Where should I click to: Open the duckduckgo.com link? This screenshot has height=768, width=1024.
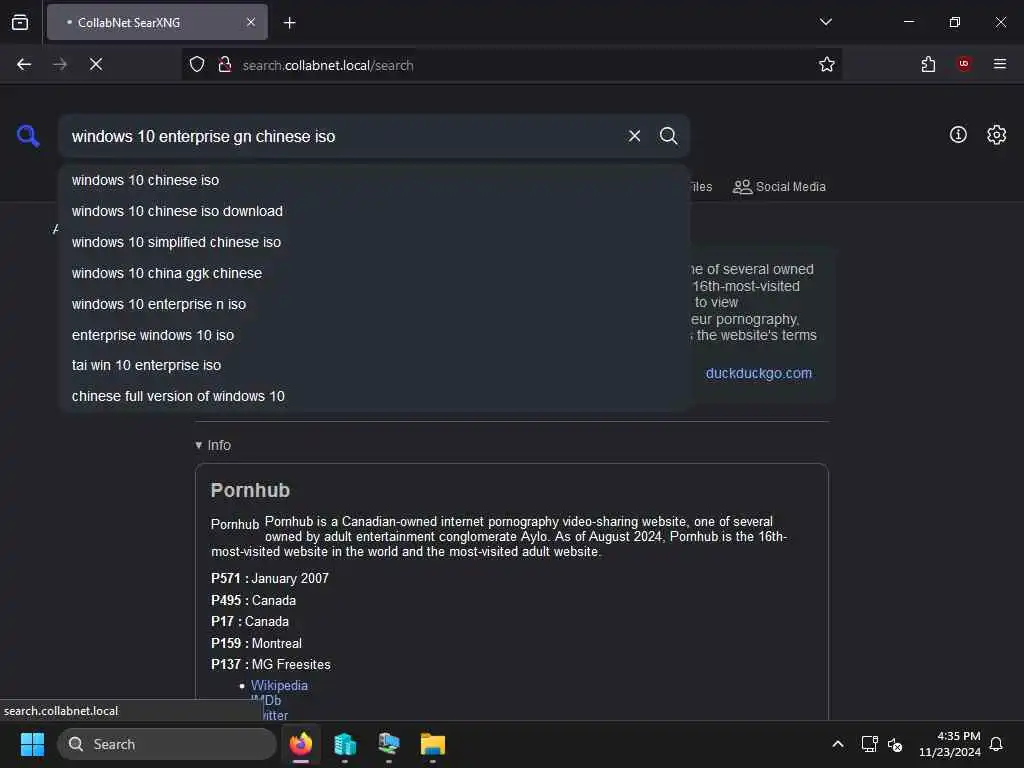(x=758, y=374)
